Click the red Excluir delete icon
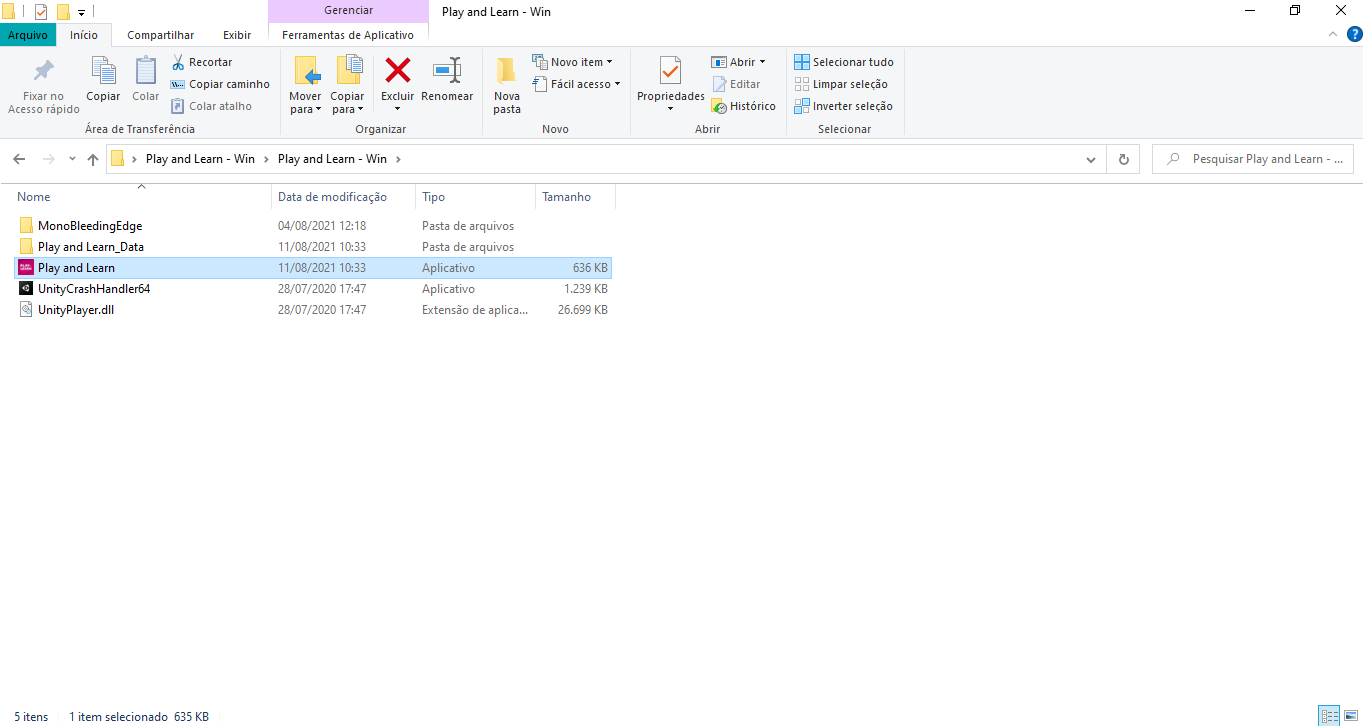 pyautogui.click(x=398, y=71)
